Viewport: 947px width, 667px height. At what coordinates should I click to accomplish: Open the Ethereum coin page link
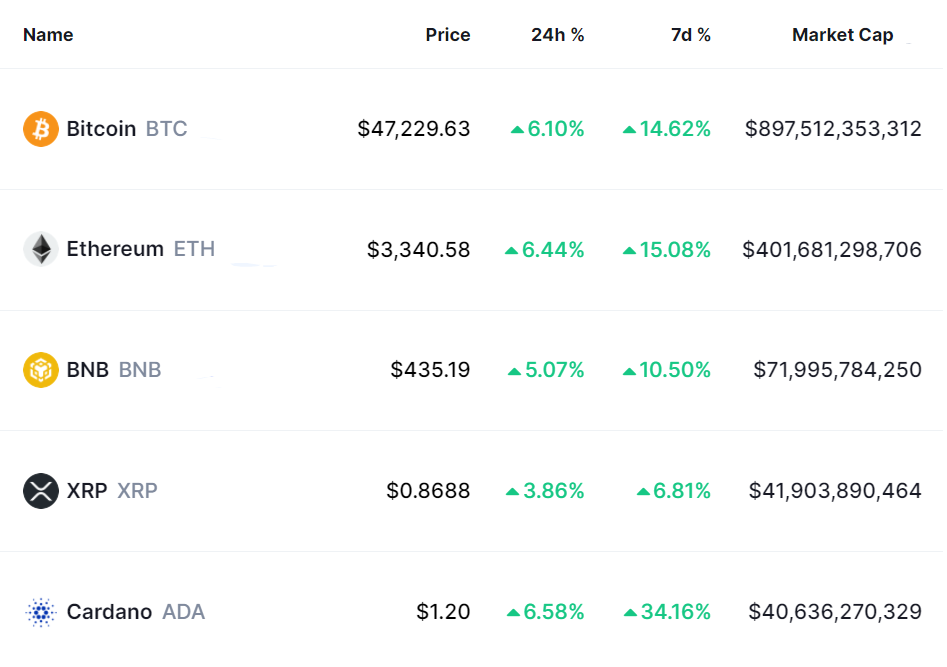(x=115, y=249)
